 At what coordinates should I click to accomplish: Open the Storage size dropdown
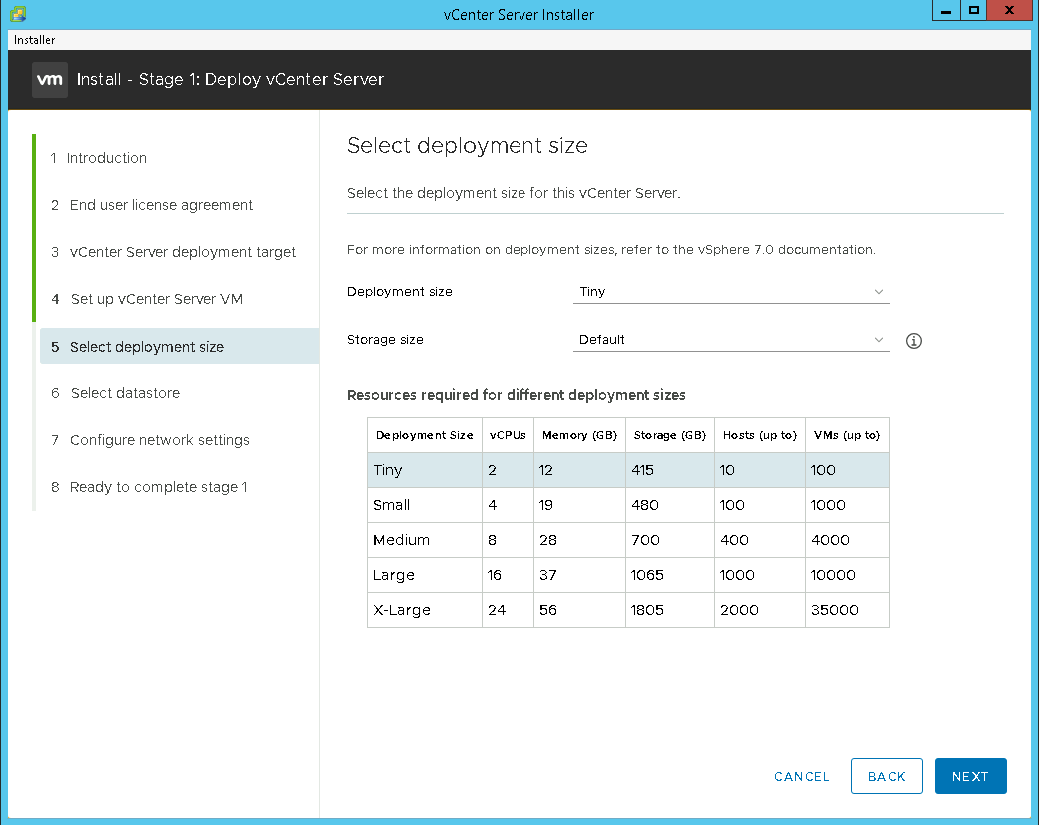730,340
